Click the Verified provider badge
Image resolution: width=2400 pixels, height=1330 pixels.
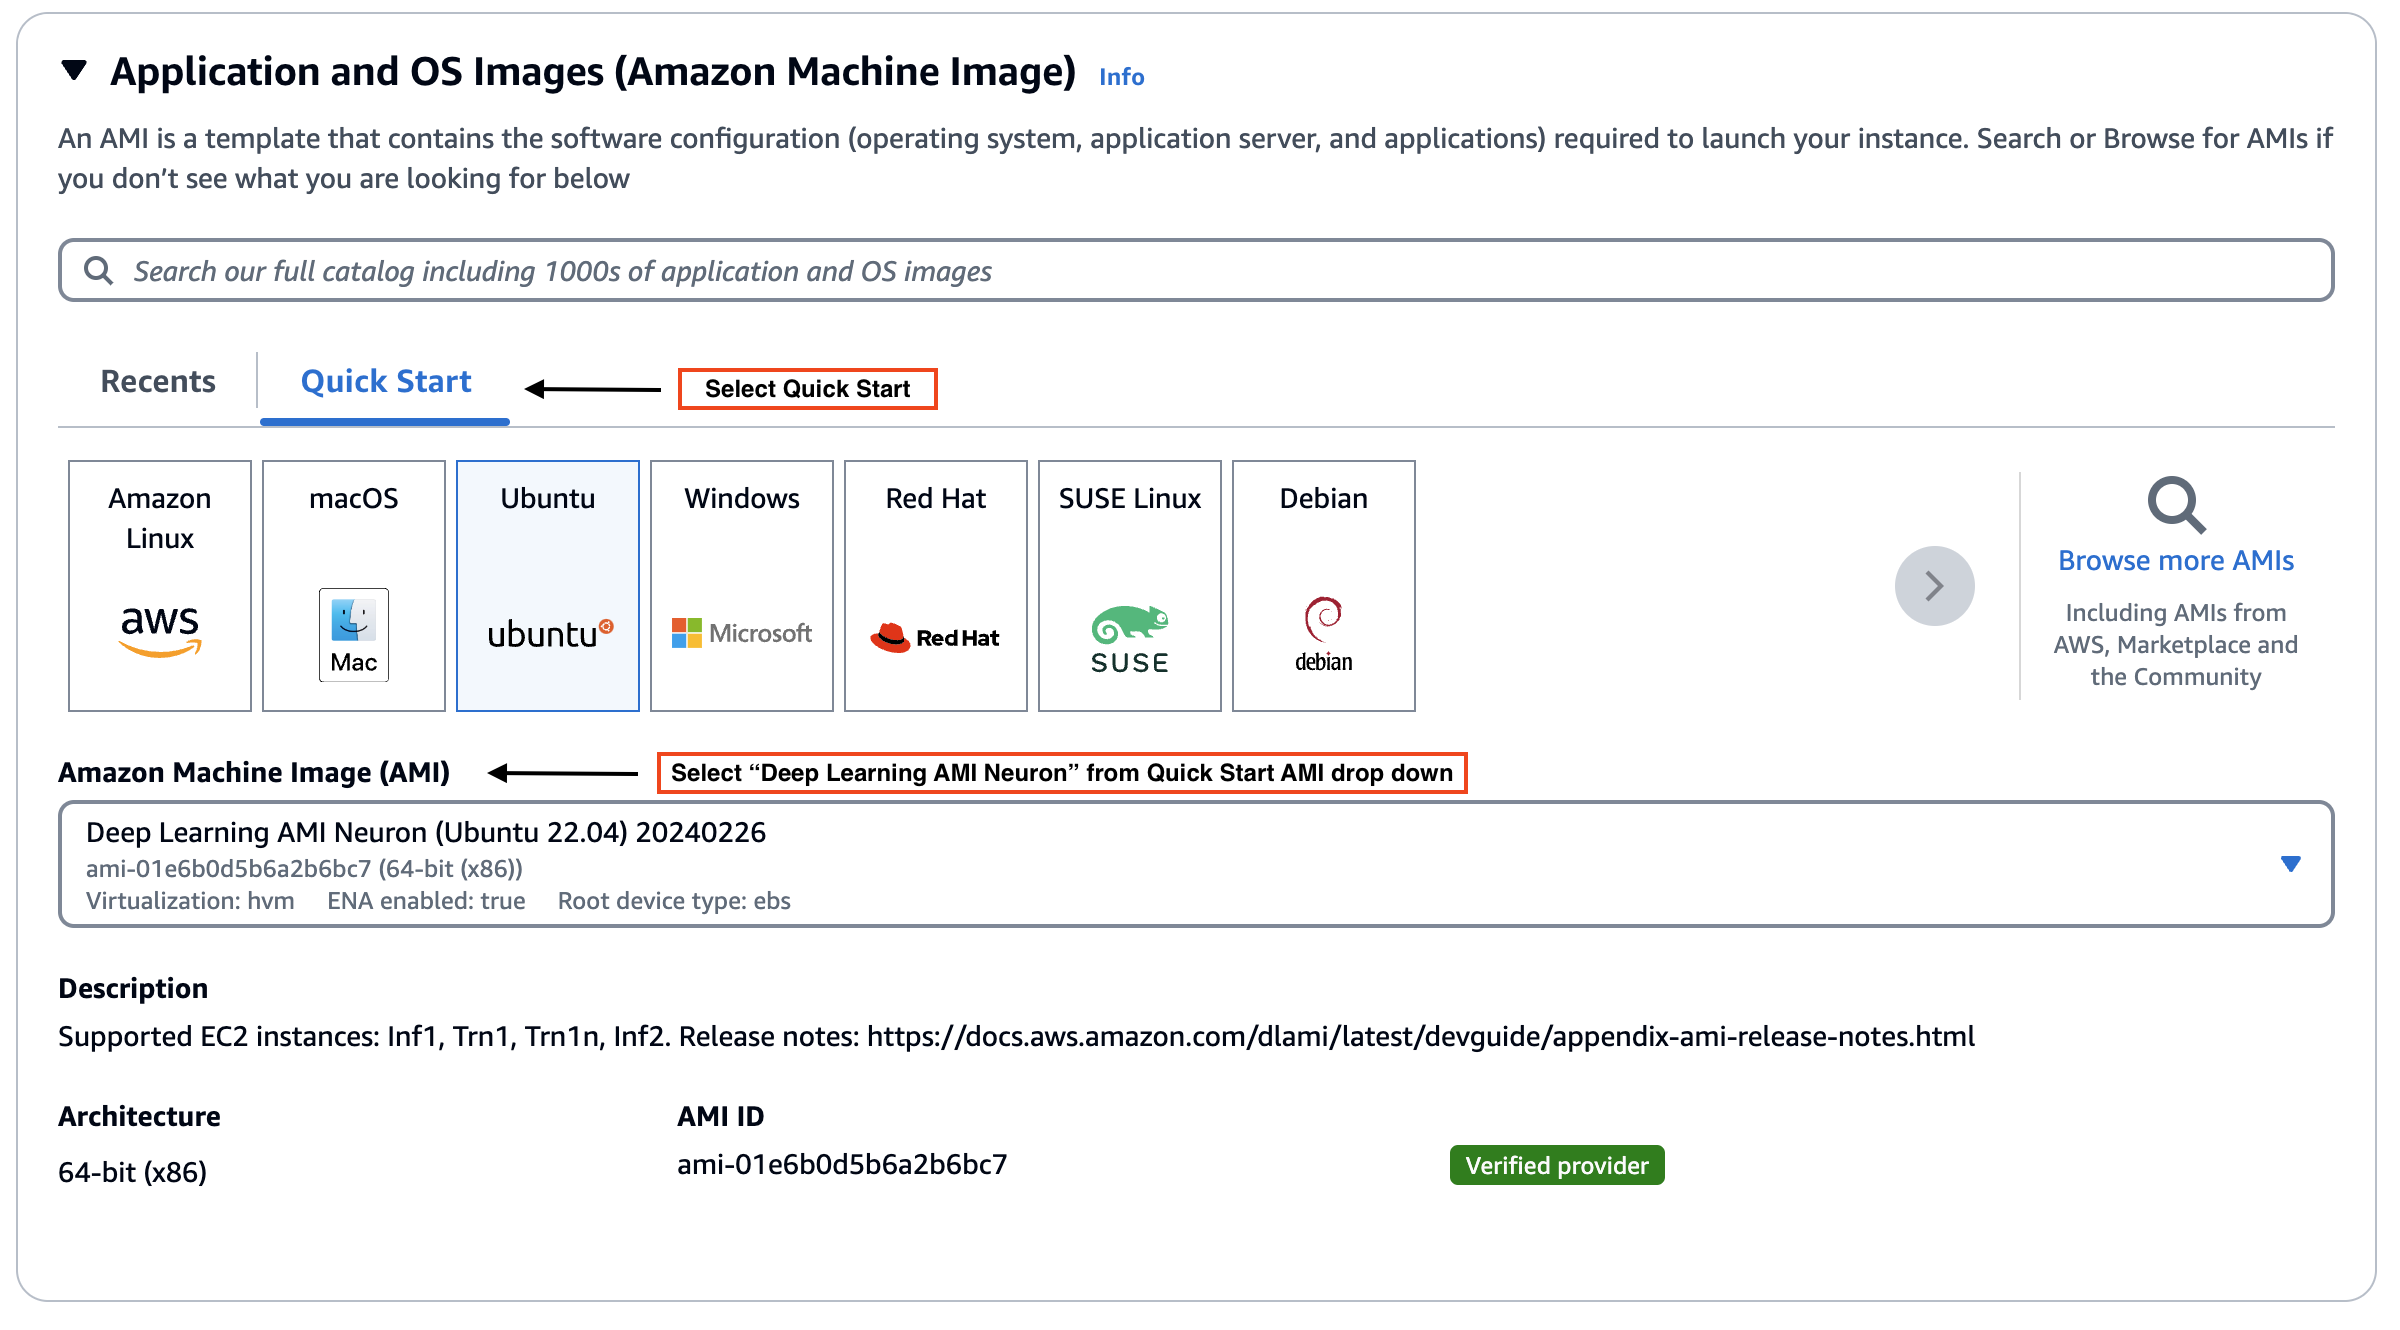(1556, 1166)
